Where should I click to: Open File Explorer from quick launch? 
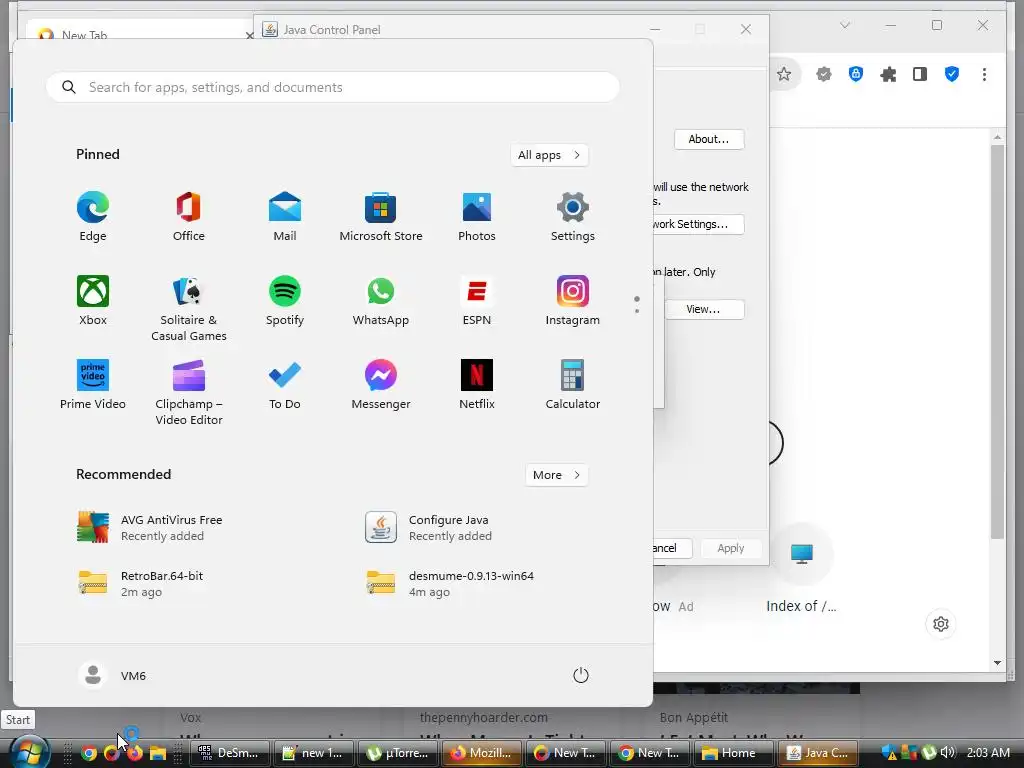(x=157, y=753)
